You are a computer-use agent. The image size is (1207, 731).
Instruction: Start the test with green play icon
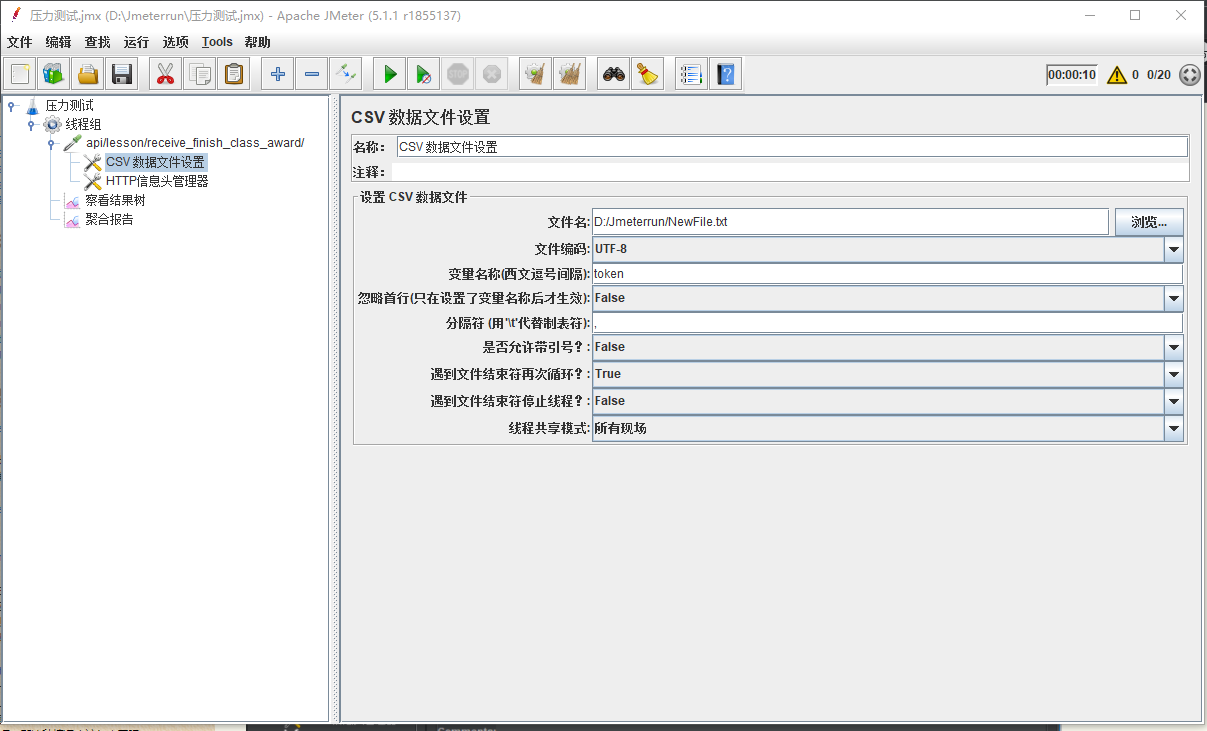(x=390, y=74)
